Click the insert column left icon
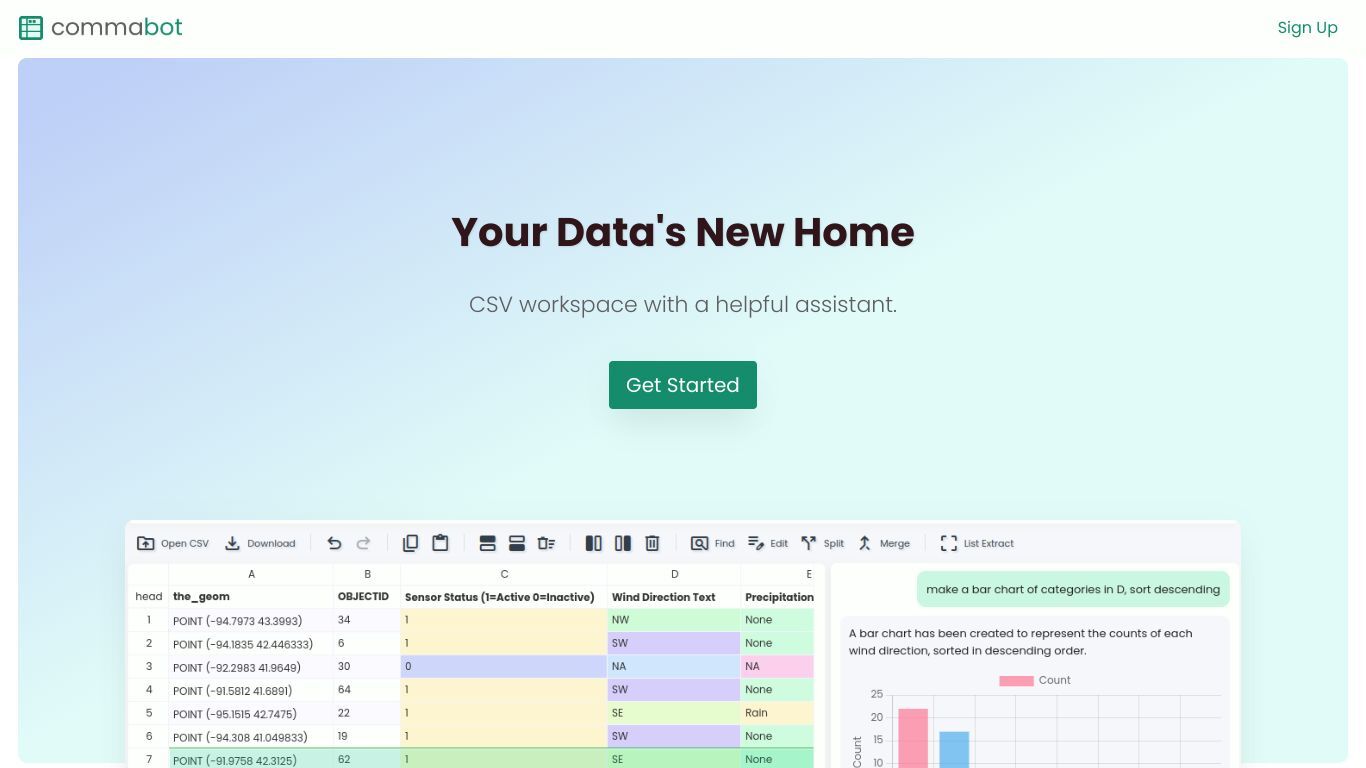Image resolution: width=1366 pixels, height=768 pixels. coord(593,543)
